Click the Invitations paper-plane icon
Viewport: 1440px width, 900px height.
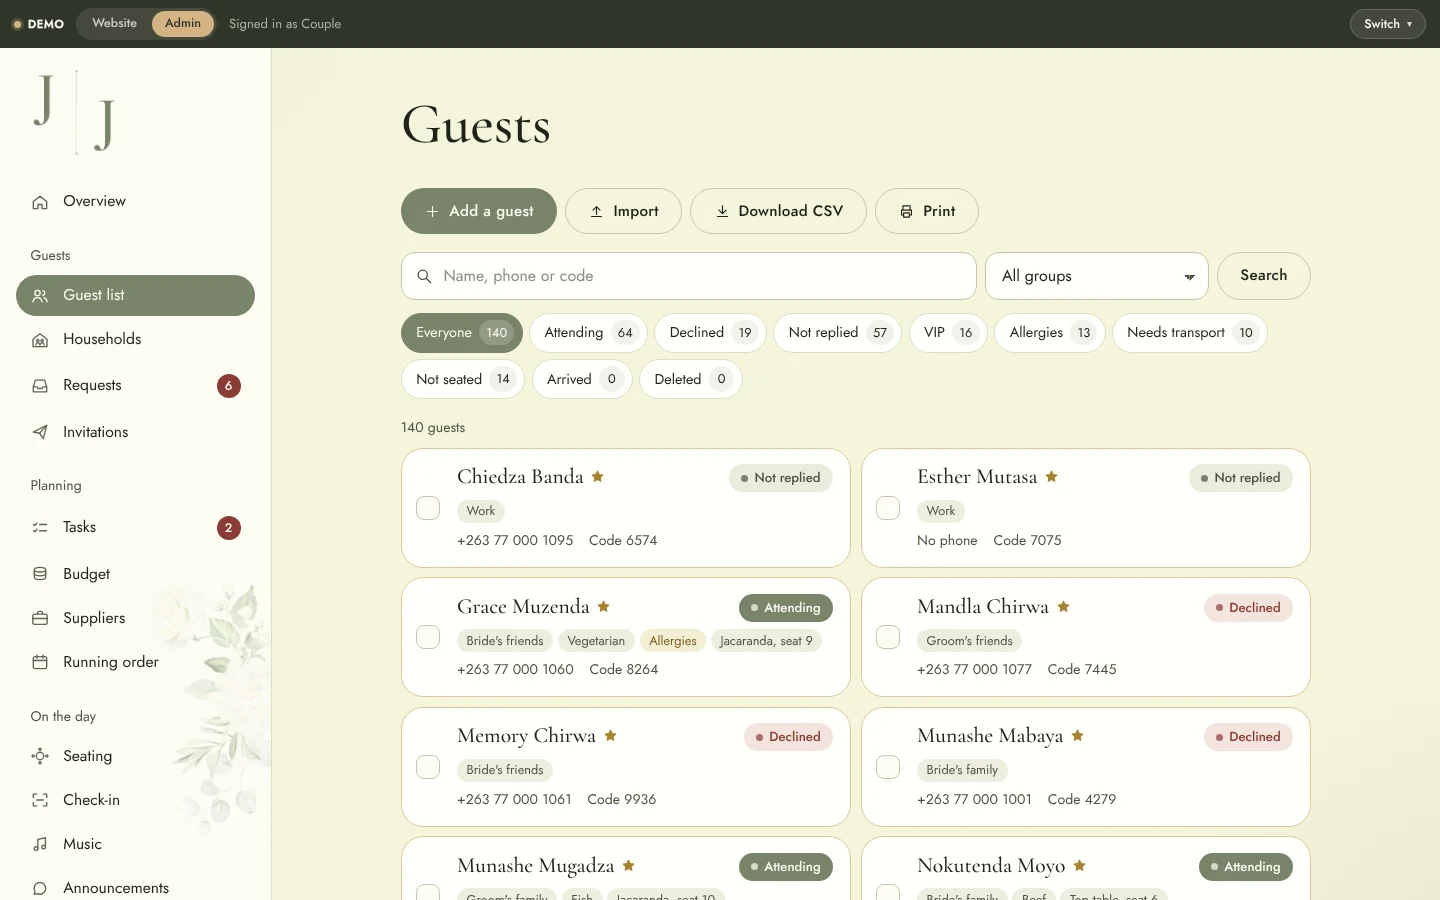click(x=40, y=432)
